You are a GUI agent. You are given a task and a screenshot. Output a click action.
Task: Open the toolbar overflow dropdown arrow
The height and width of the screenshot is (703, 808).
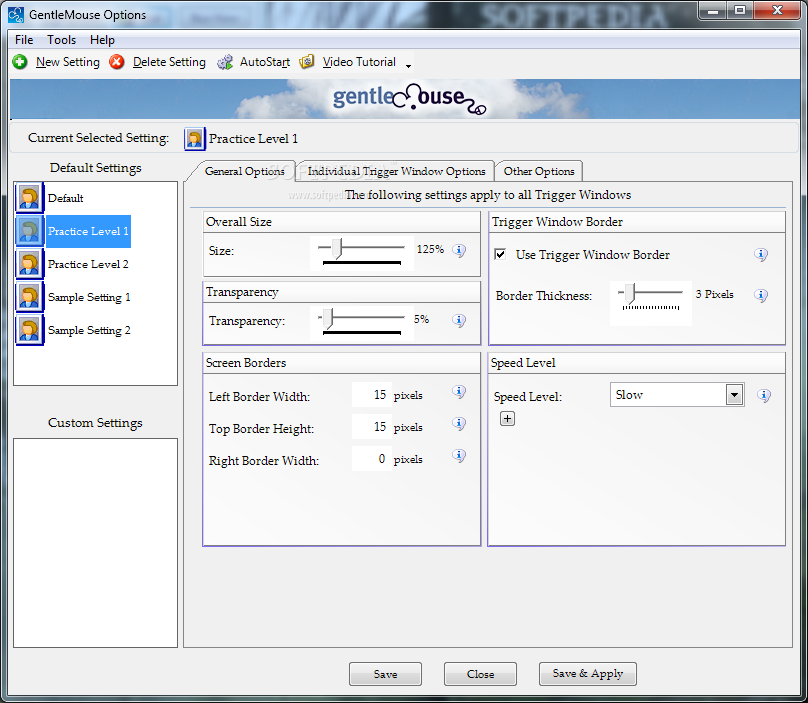tap(408, 66)
